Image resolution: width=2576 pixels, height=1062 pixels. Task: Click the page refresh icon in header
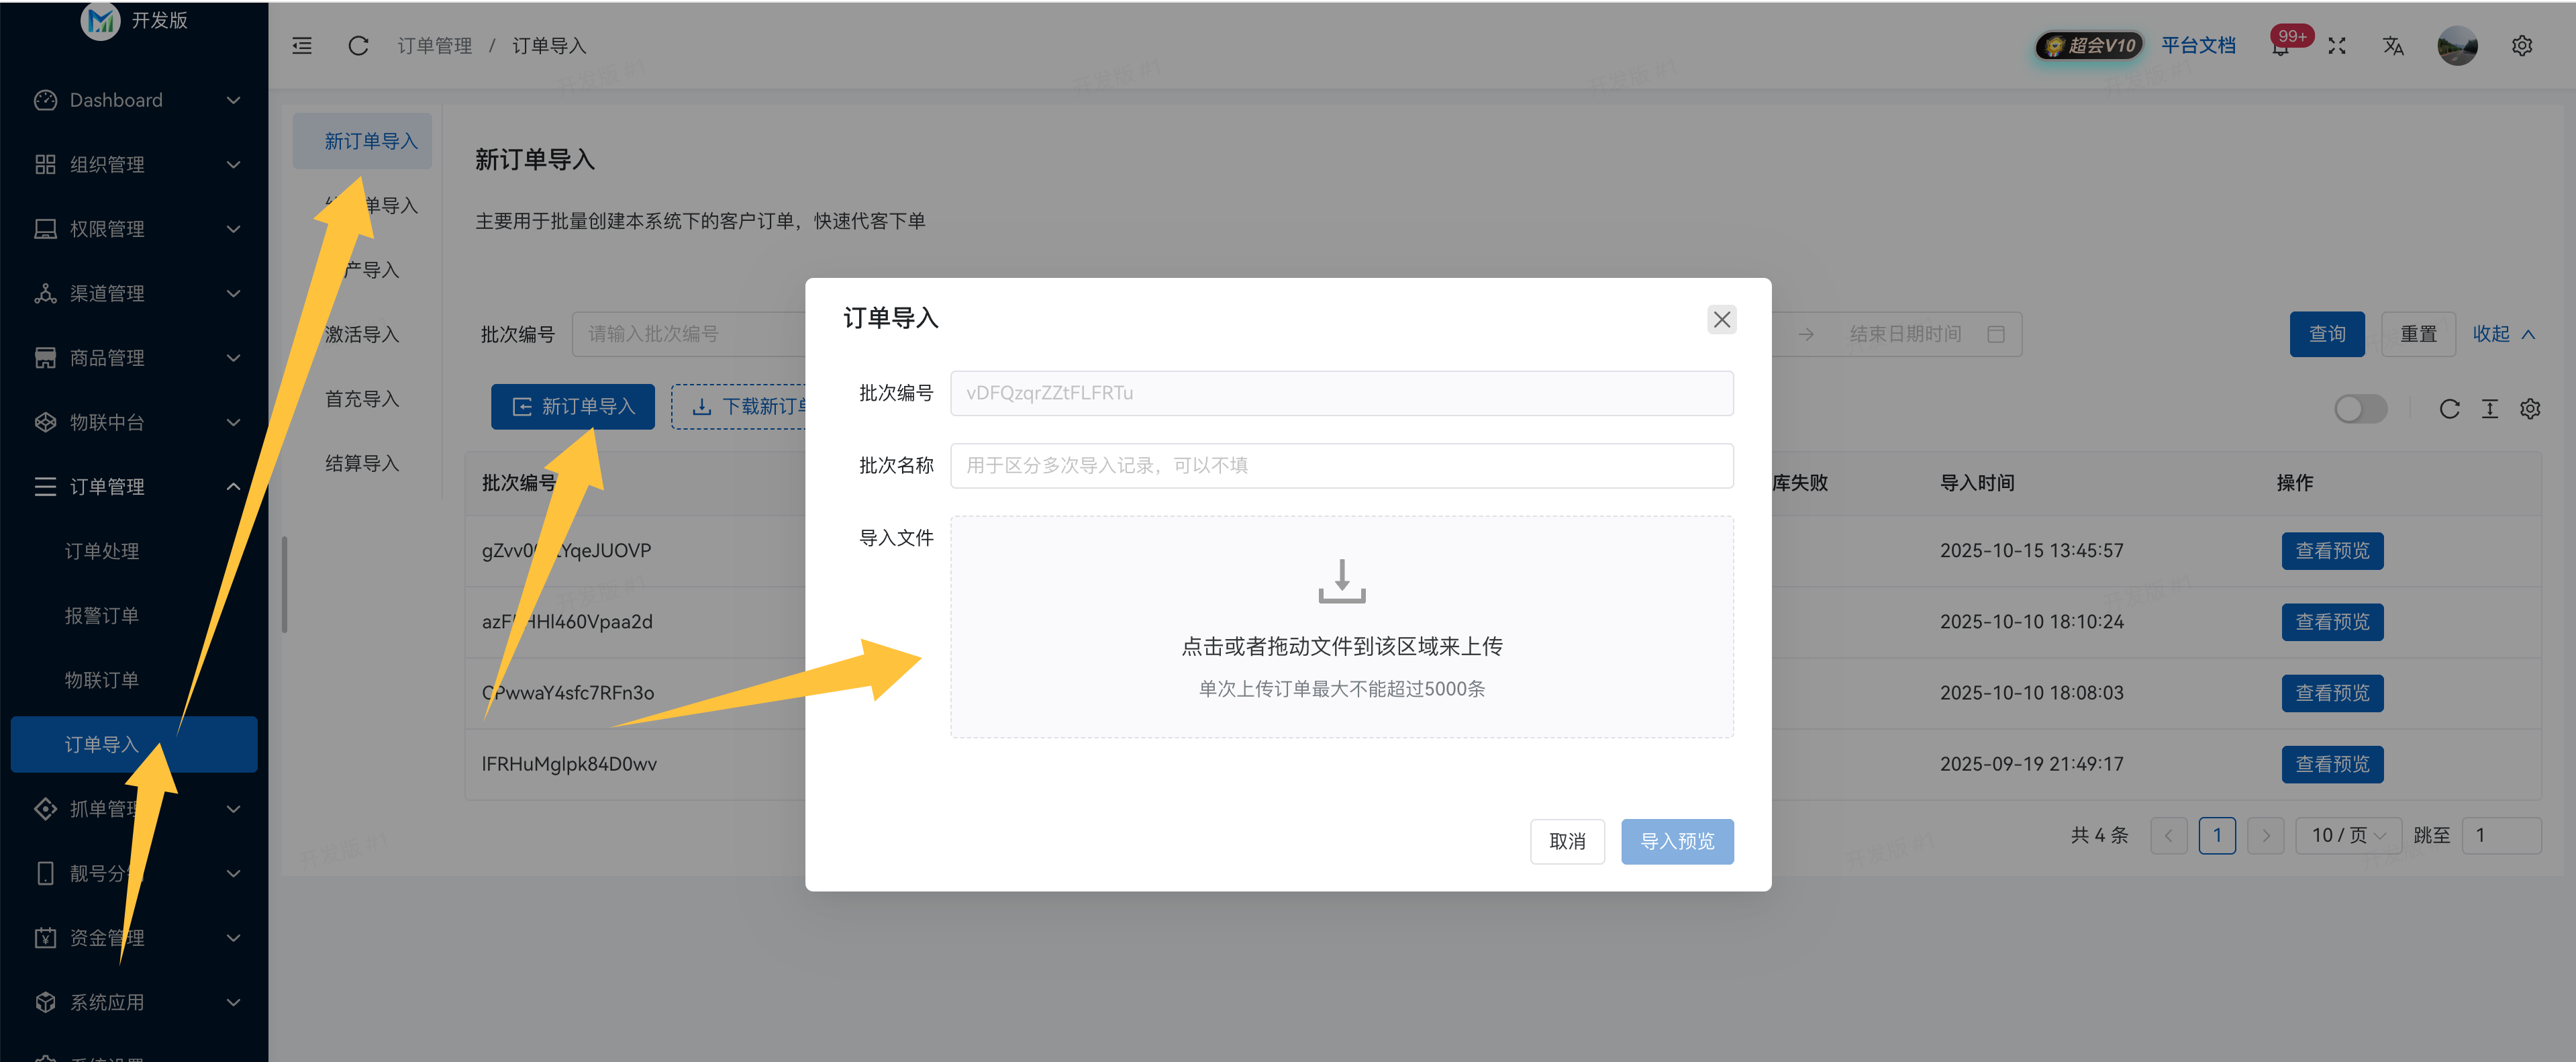pos(358,46)
